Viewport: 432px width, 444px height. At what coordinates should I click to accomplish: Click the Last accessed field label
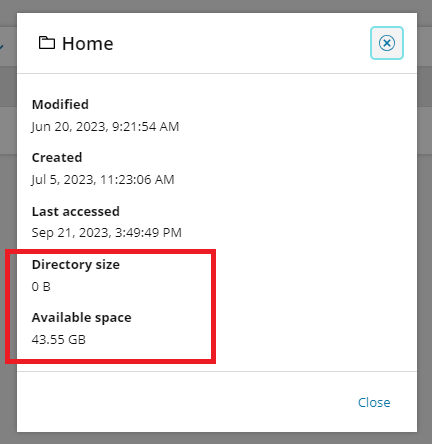coord(76,211)
